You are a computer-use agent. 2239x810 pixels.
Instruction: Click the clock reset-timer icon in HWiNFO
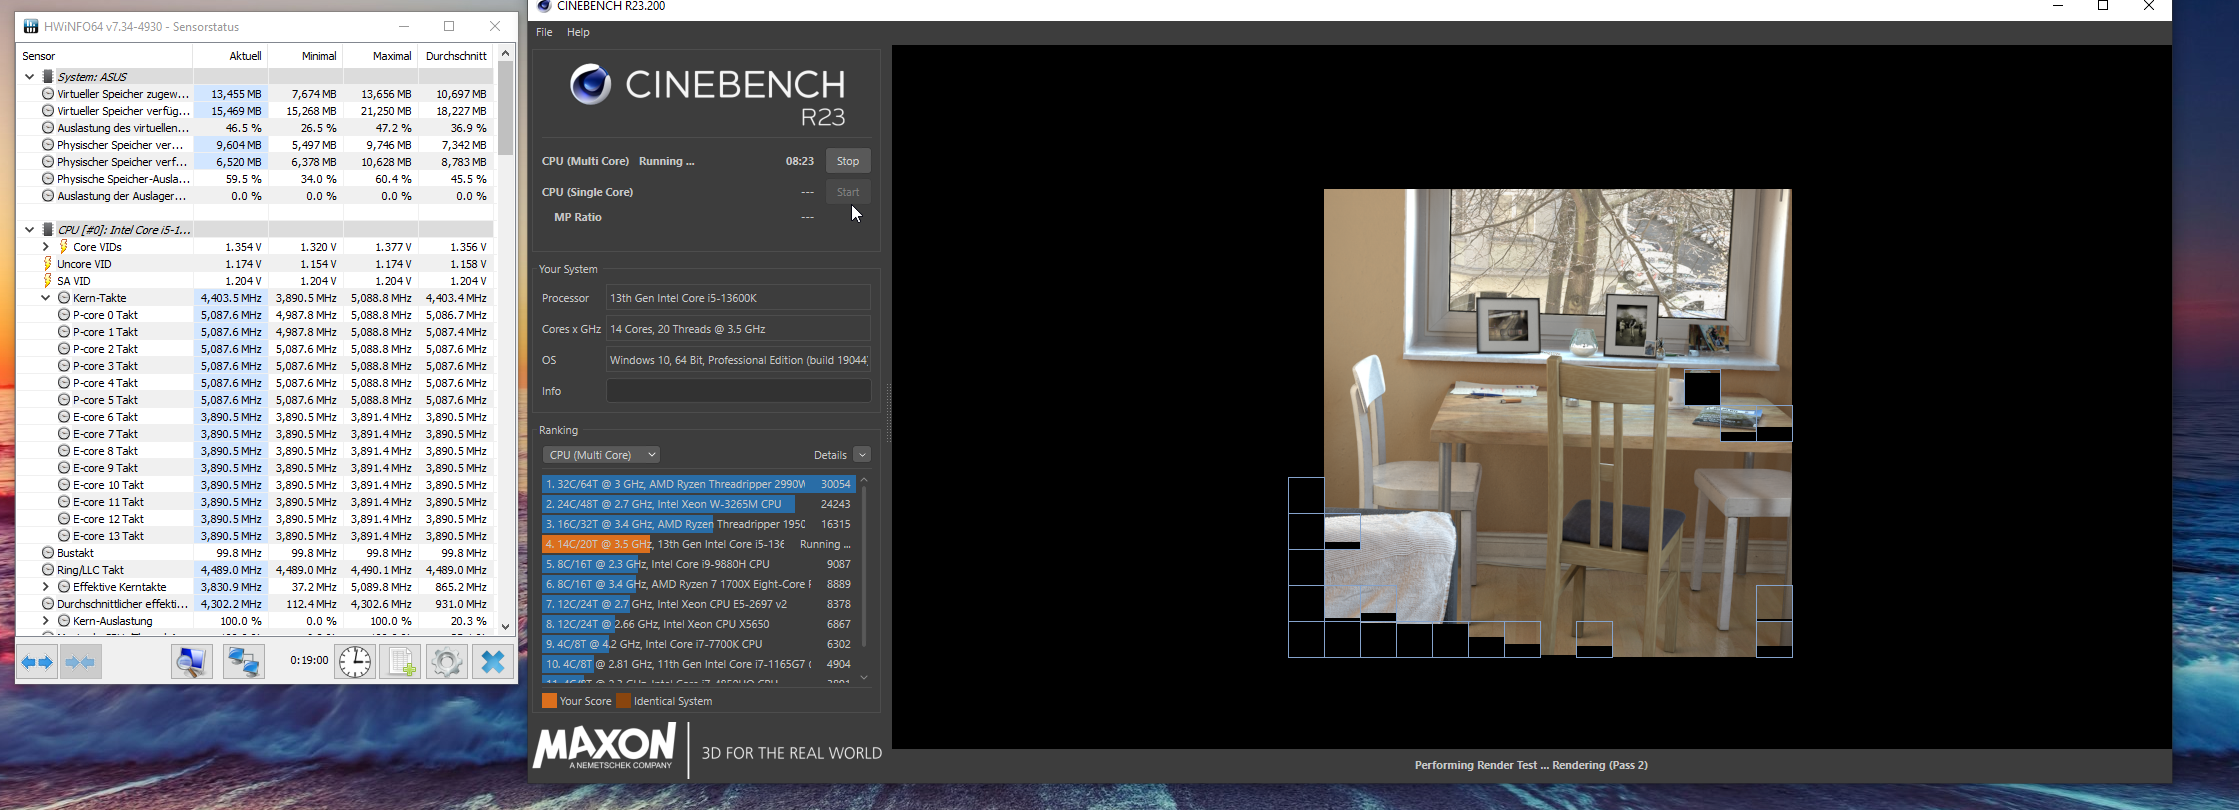click(355, 662)
